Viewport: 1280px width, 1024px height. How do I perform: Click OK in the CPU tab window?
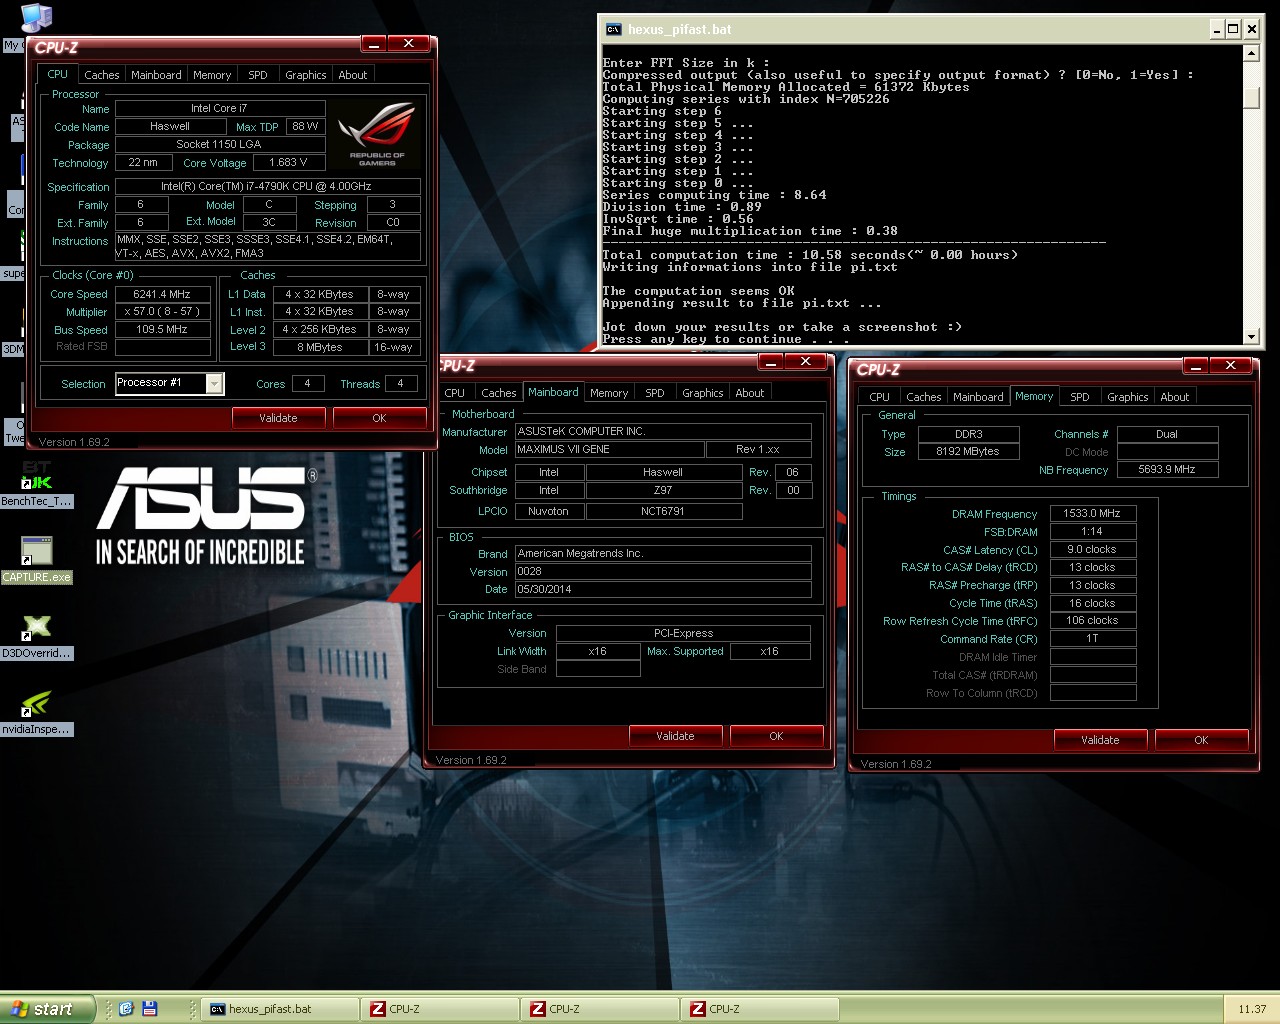pos(379,418)
